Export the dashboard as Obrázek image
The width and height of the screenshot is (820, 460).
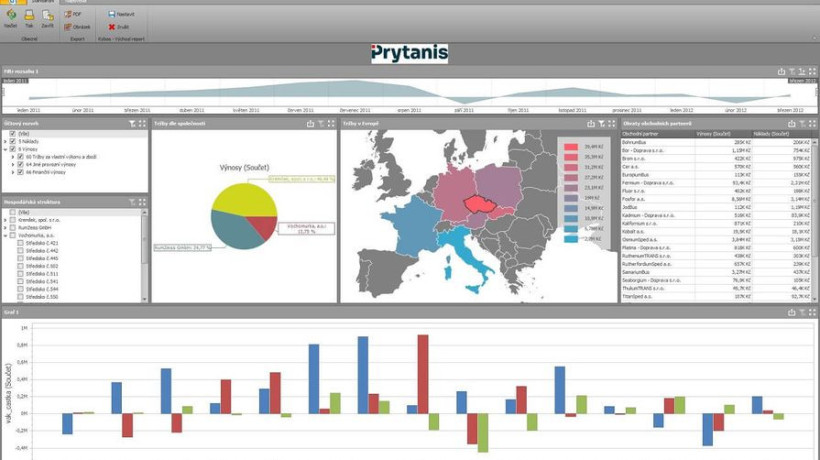(x=78, y=27)
